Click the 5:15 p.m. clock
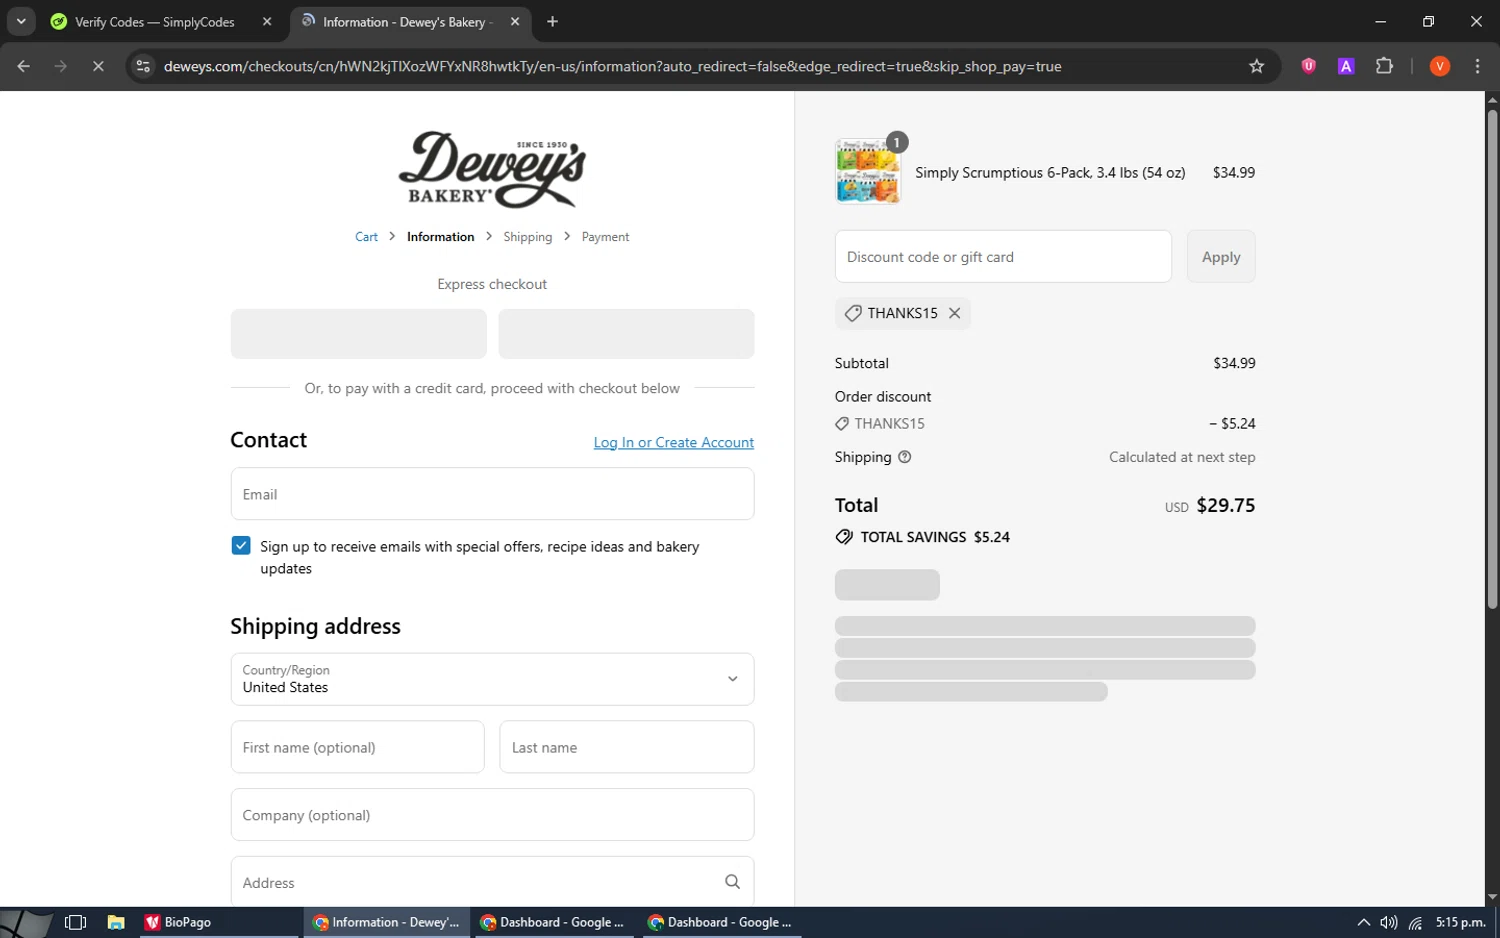The height and width of the screenshot is (938, 1500). [1460, 922]
